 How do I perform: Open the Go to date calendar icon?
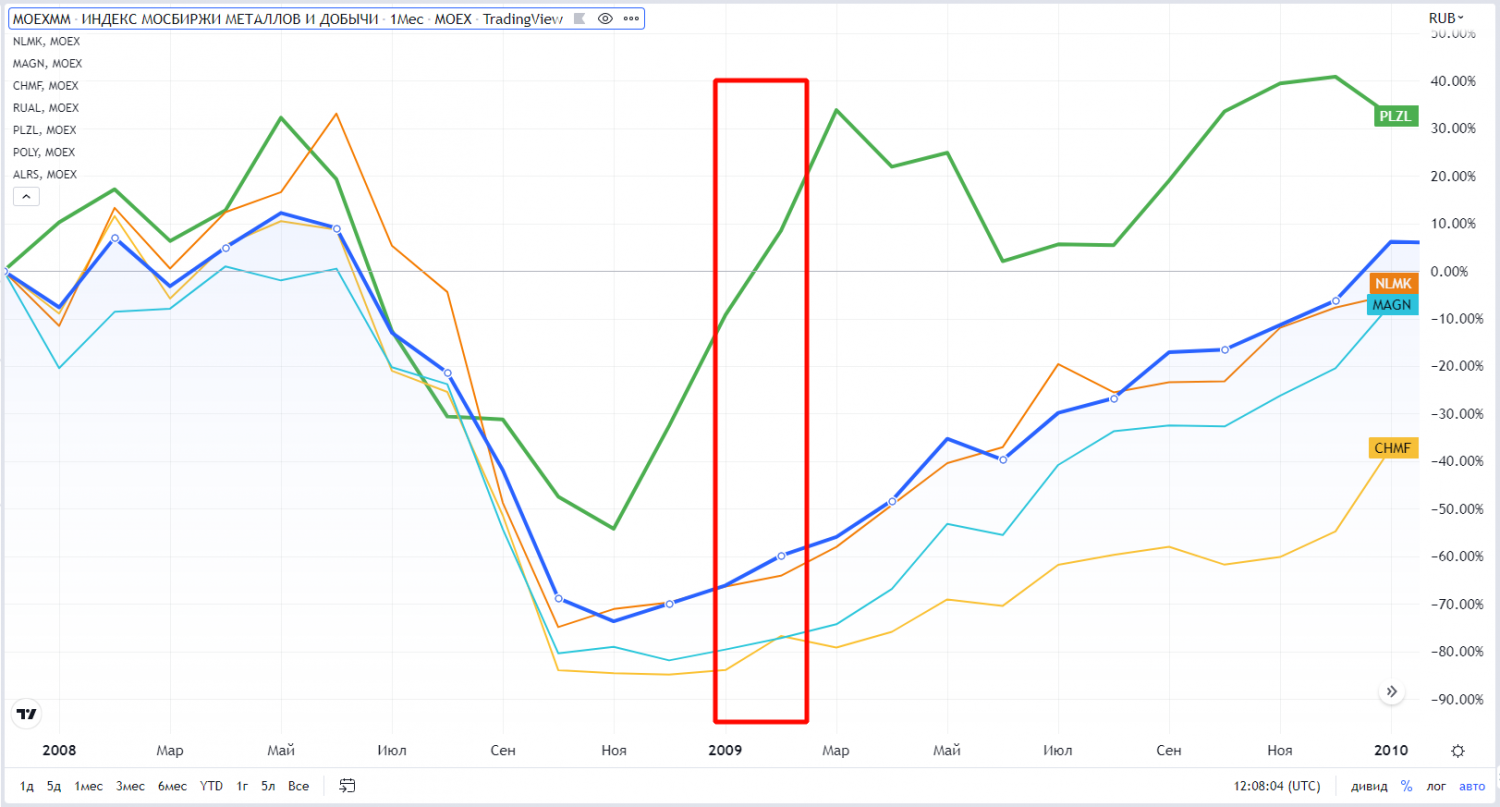(x=347, y=786)
